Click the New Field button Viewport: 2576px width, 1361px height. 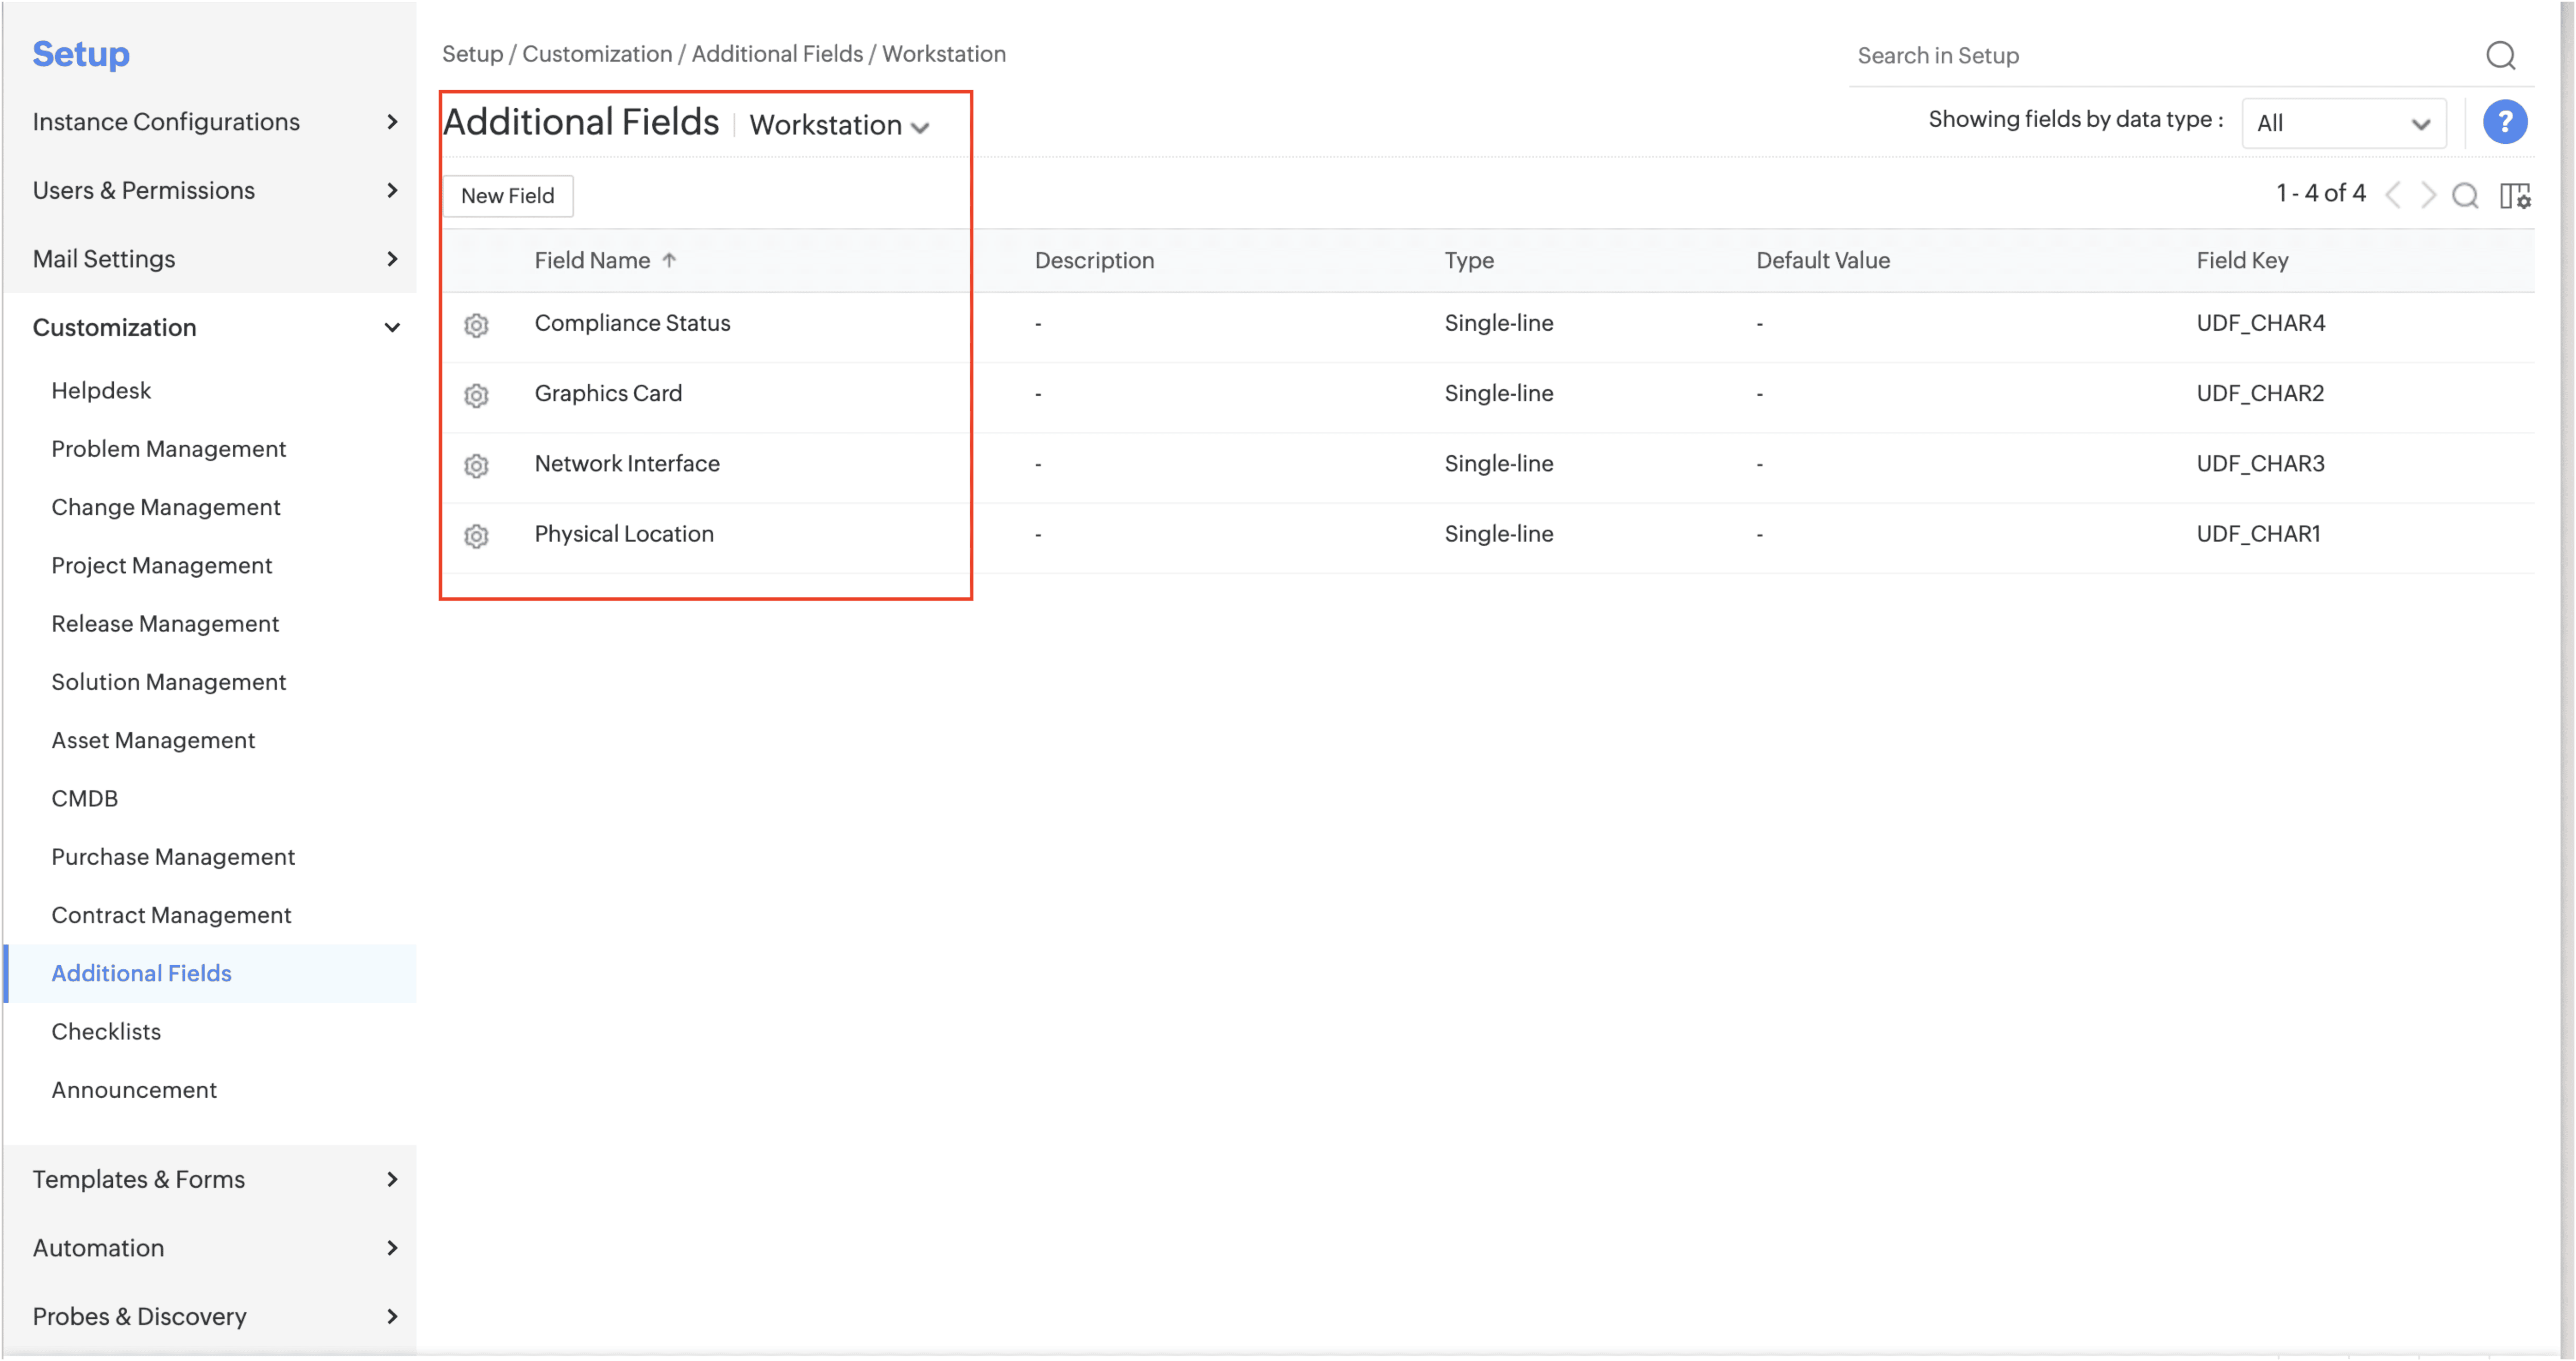pyautogui.click(x=507, y=195)
